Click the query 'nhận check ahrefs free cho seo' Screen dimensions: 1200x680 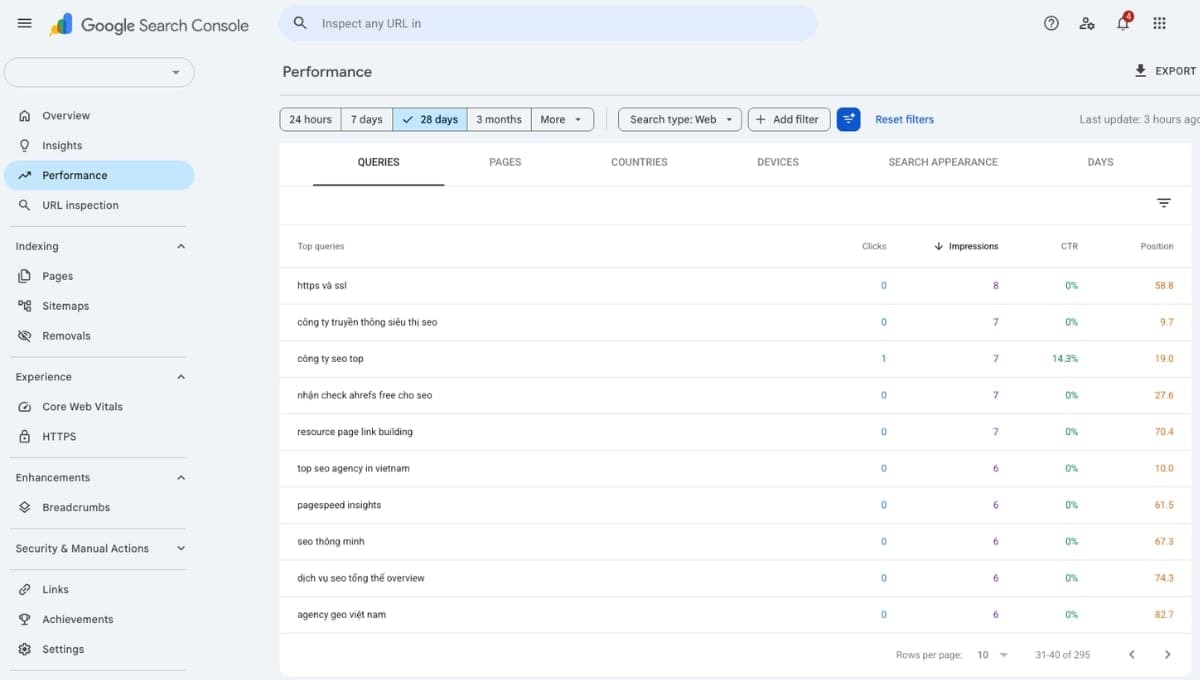coord(365,395)
